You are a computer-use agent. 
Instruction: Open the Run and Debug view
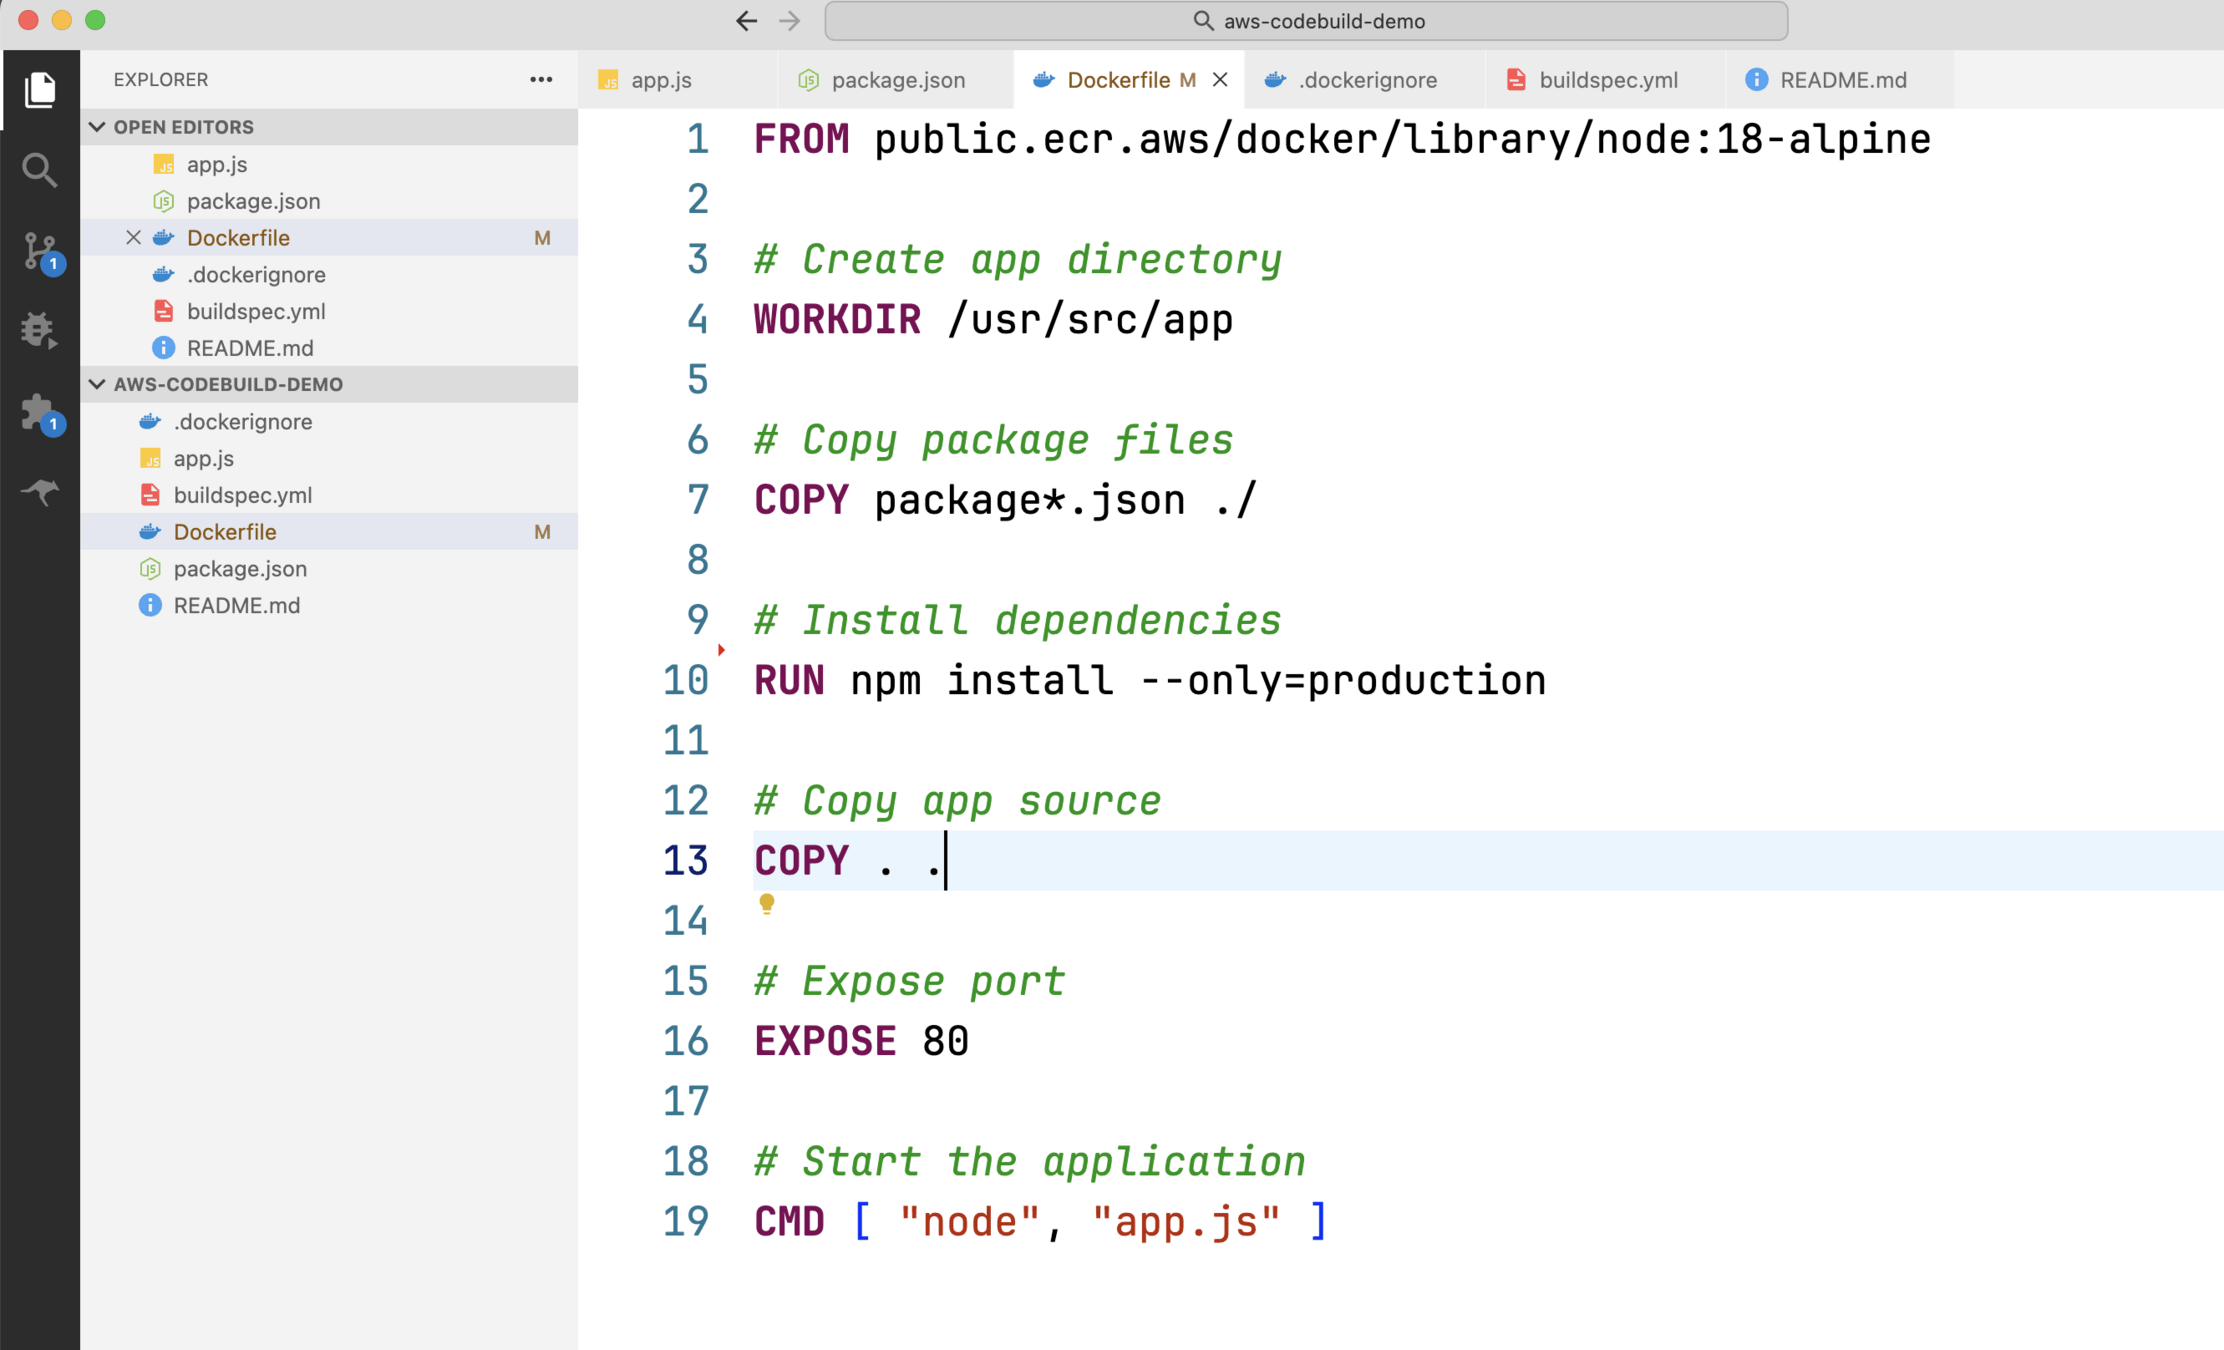coord(40,330)
